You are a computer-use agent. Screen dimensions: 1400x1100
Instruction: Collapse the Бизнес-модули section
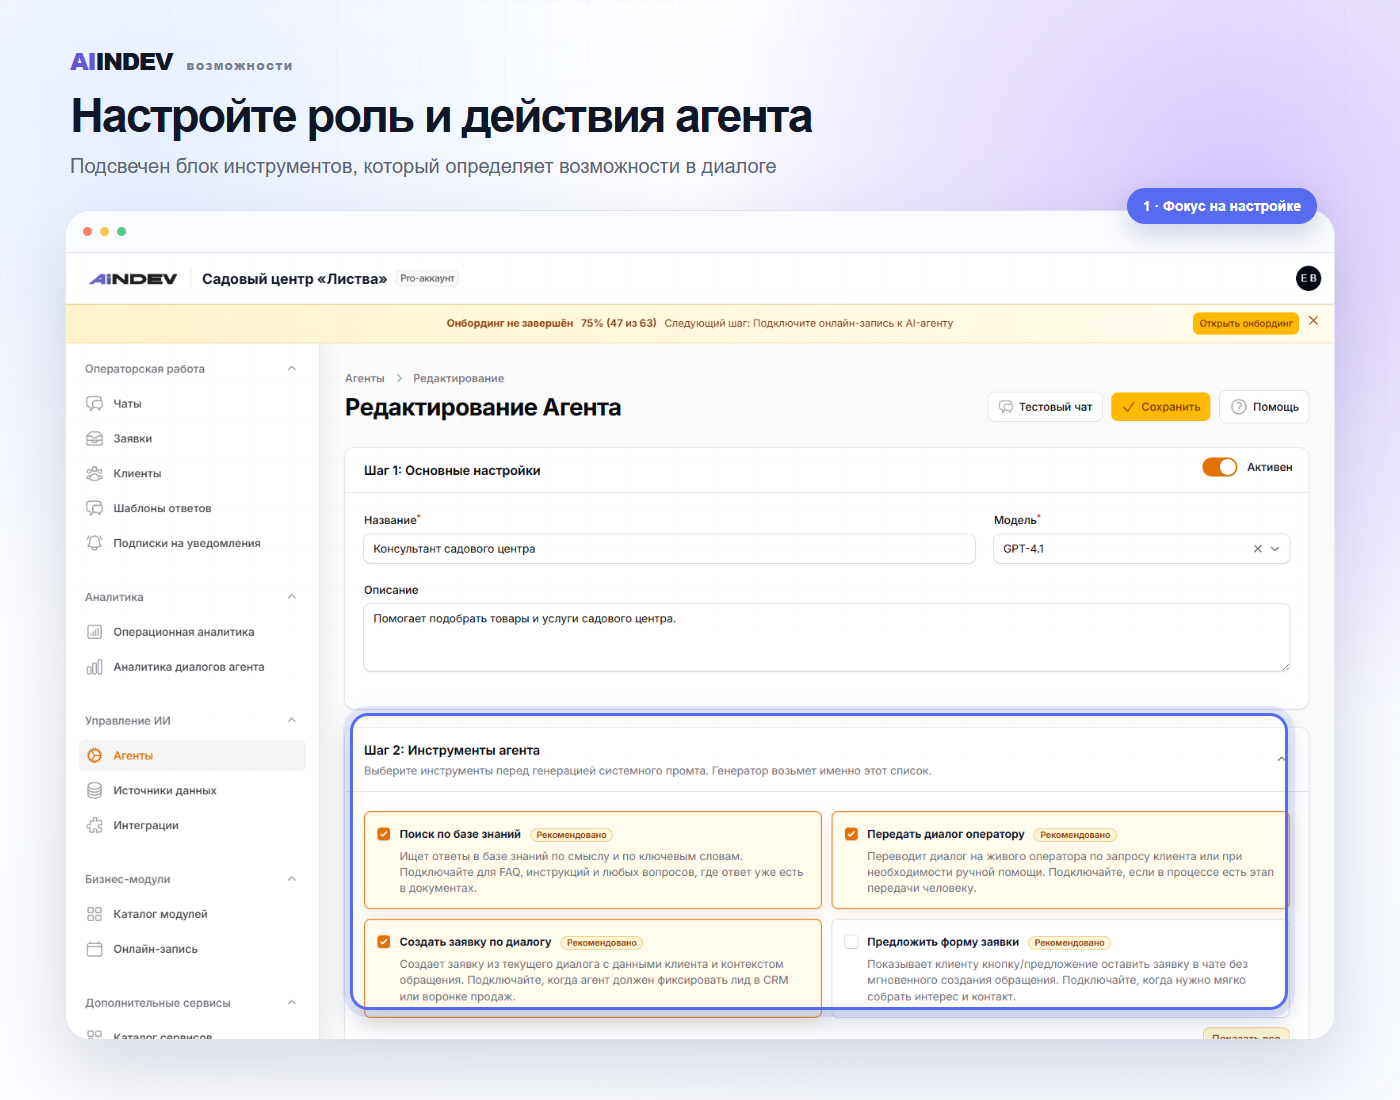pyautogui.click(x=292, y=879)
